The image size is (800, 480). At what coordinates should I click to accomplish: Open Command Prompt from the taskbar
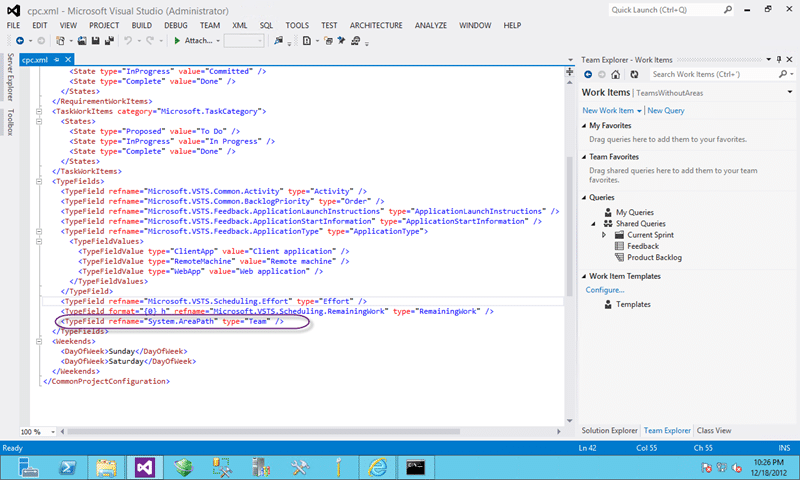[x=416, y=467]
